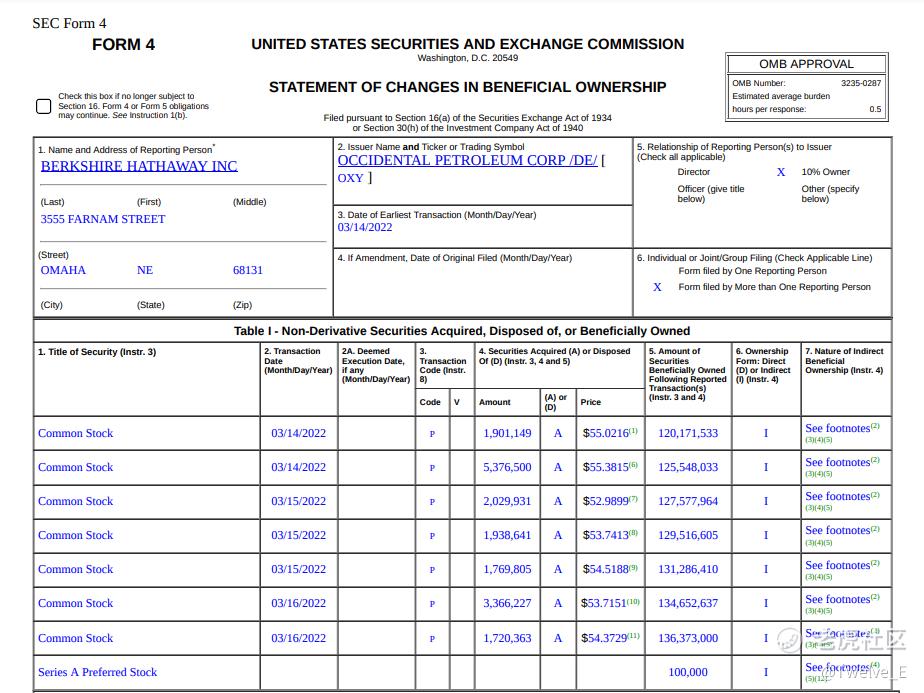
Task: Click the Series A Preferred Stock title
Action: pyautogui.click(x=97, y=672)
